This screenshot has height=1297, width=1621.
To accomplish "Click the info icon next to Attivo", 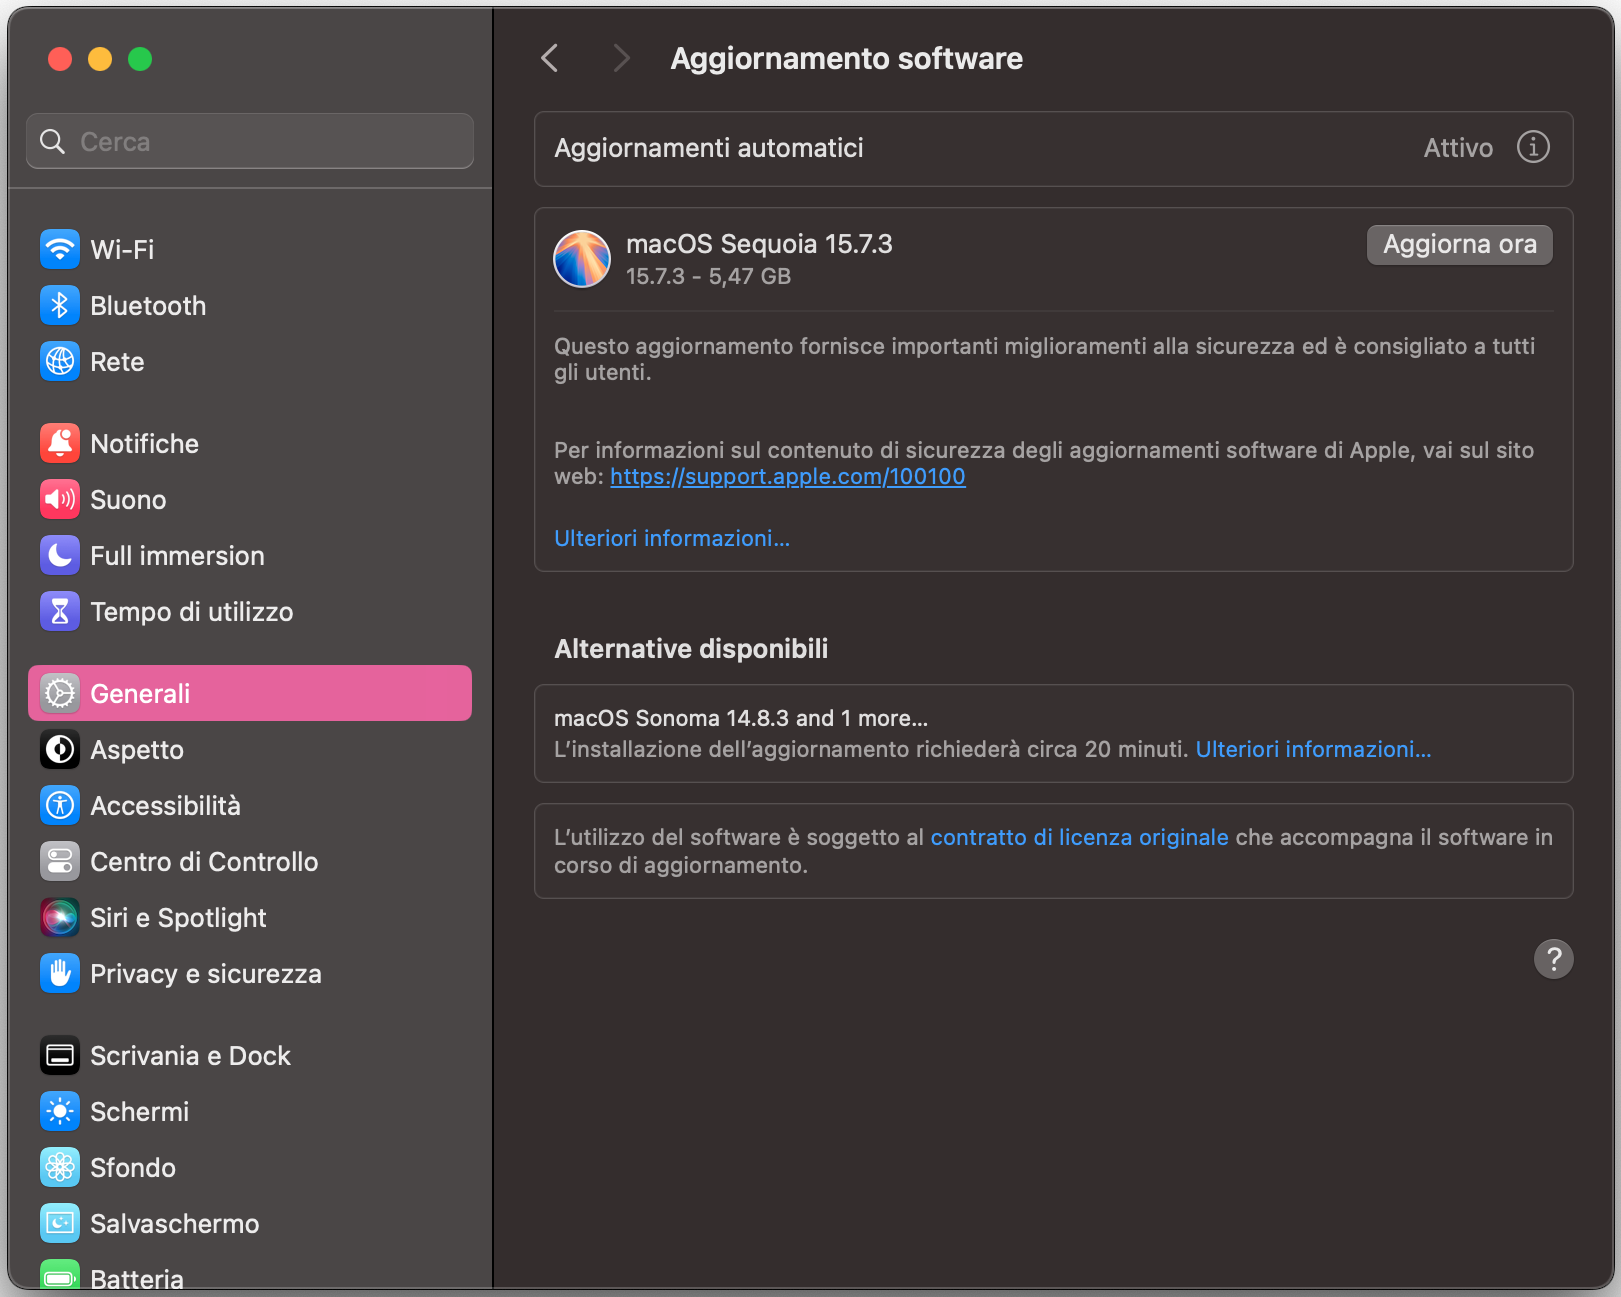I will tap(1532, 147).
